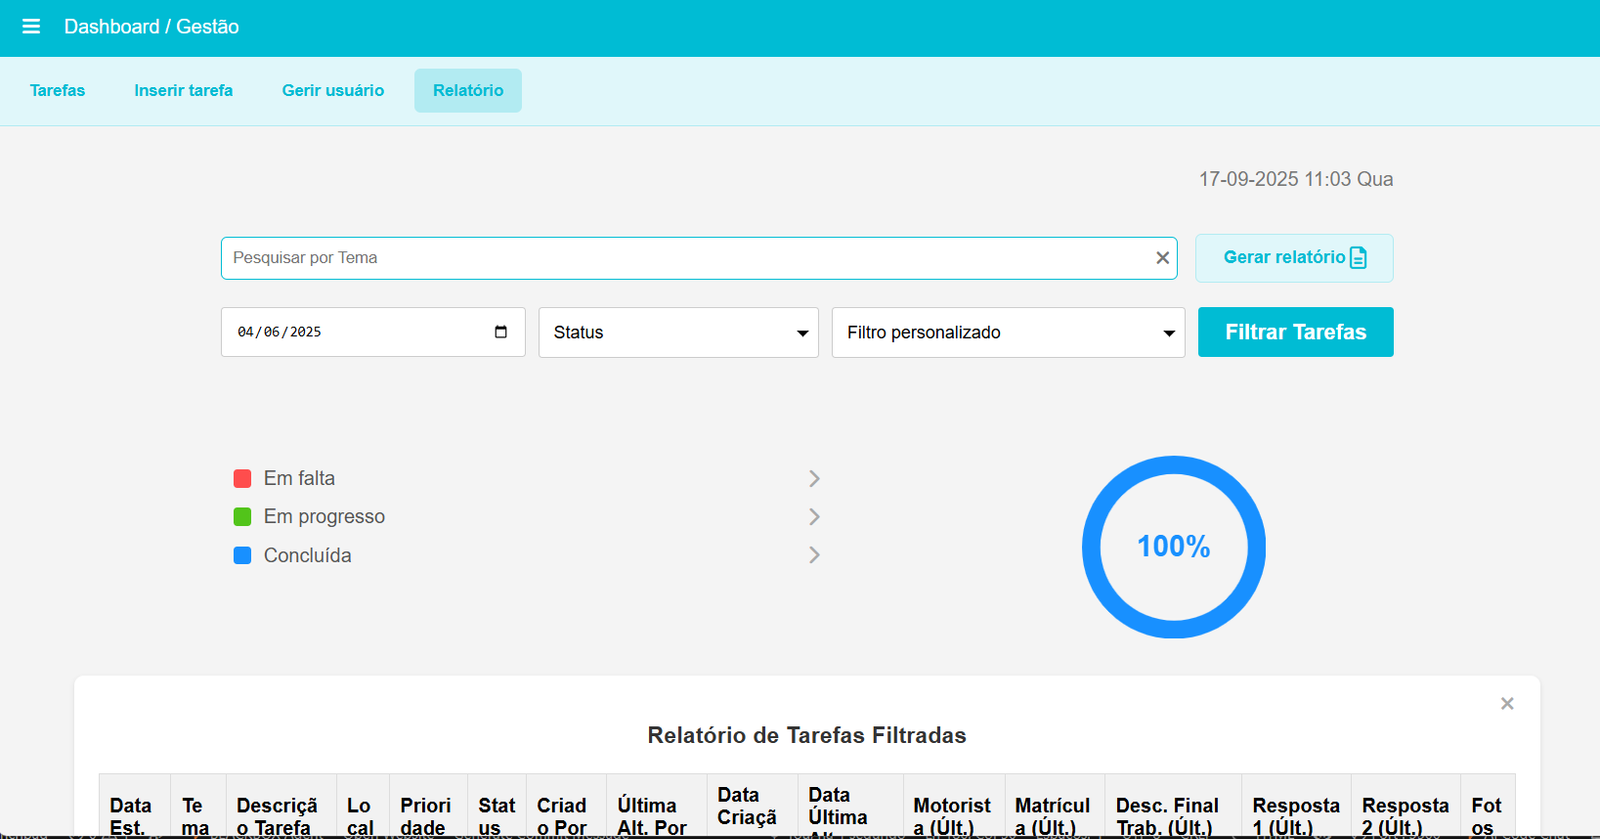Expand the Em falta chevron arrow
This screenshot has width=1600, height=839.
click(x=814, y=479)
